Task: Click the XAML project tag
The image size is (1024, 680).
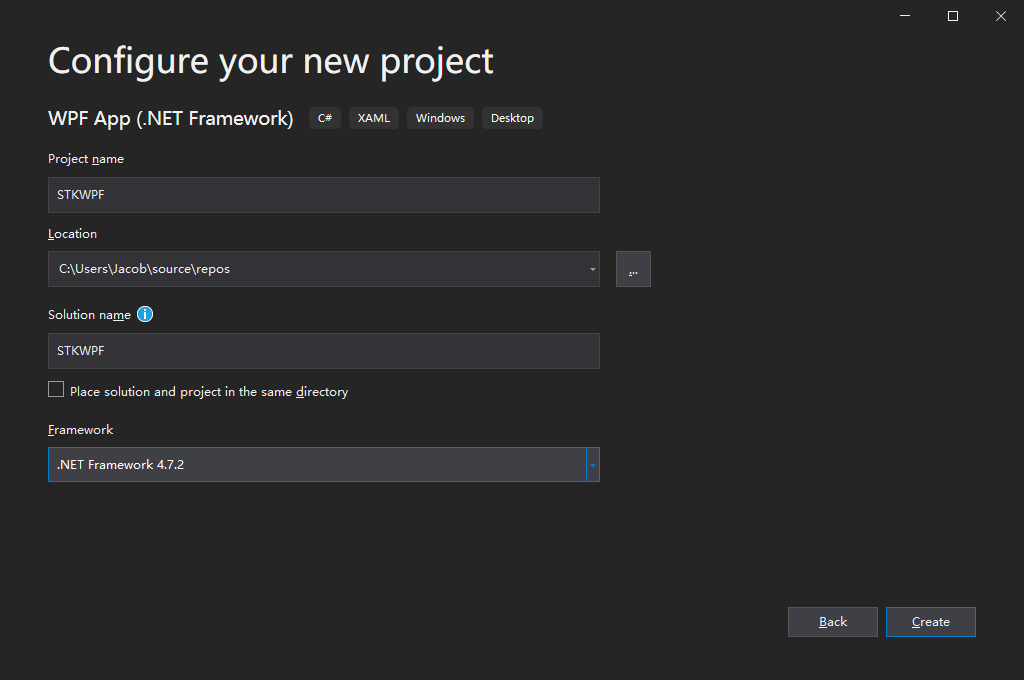Action: pyautogui.click(x=373, y=118)
